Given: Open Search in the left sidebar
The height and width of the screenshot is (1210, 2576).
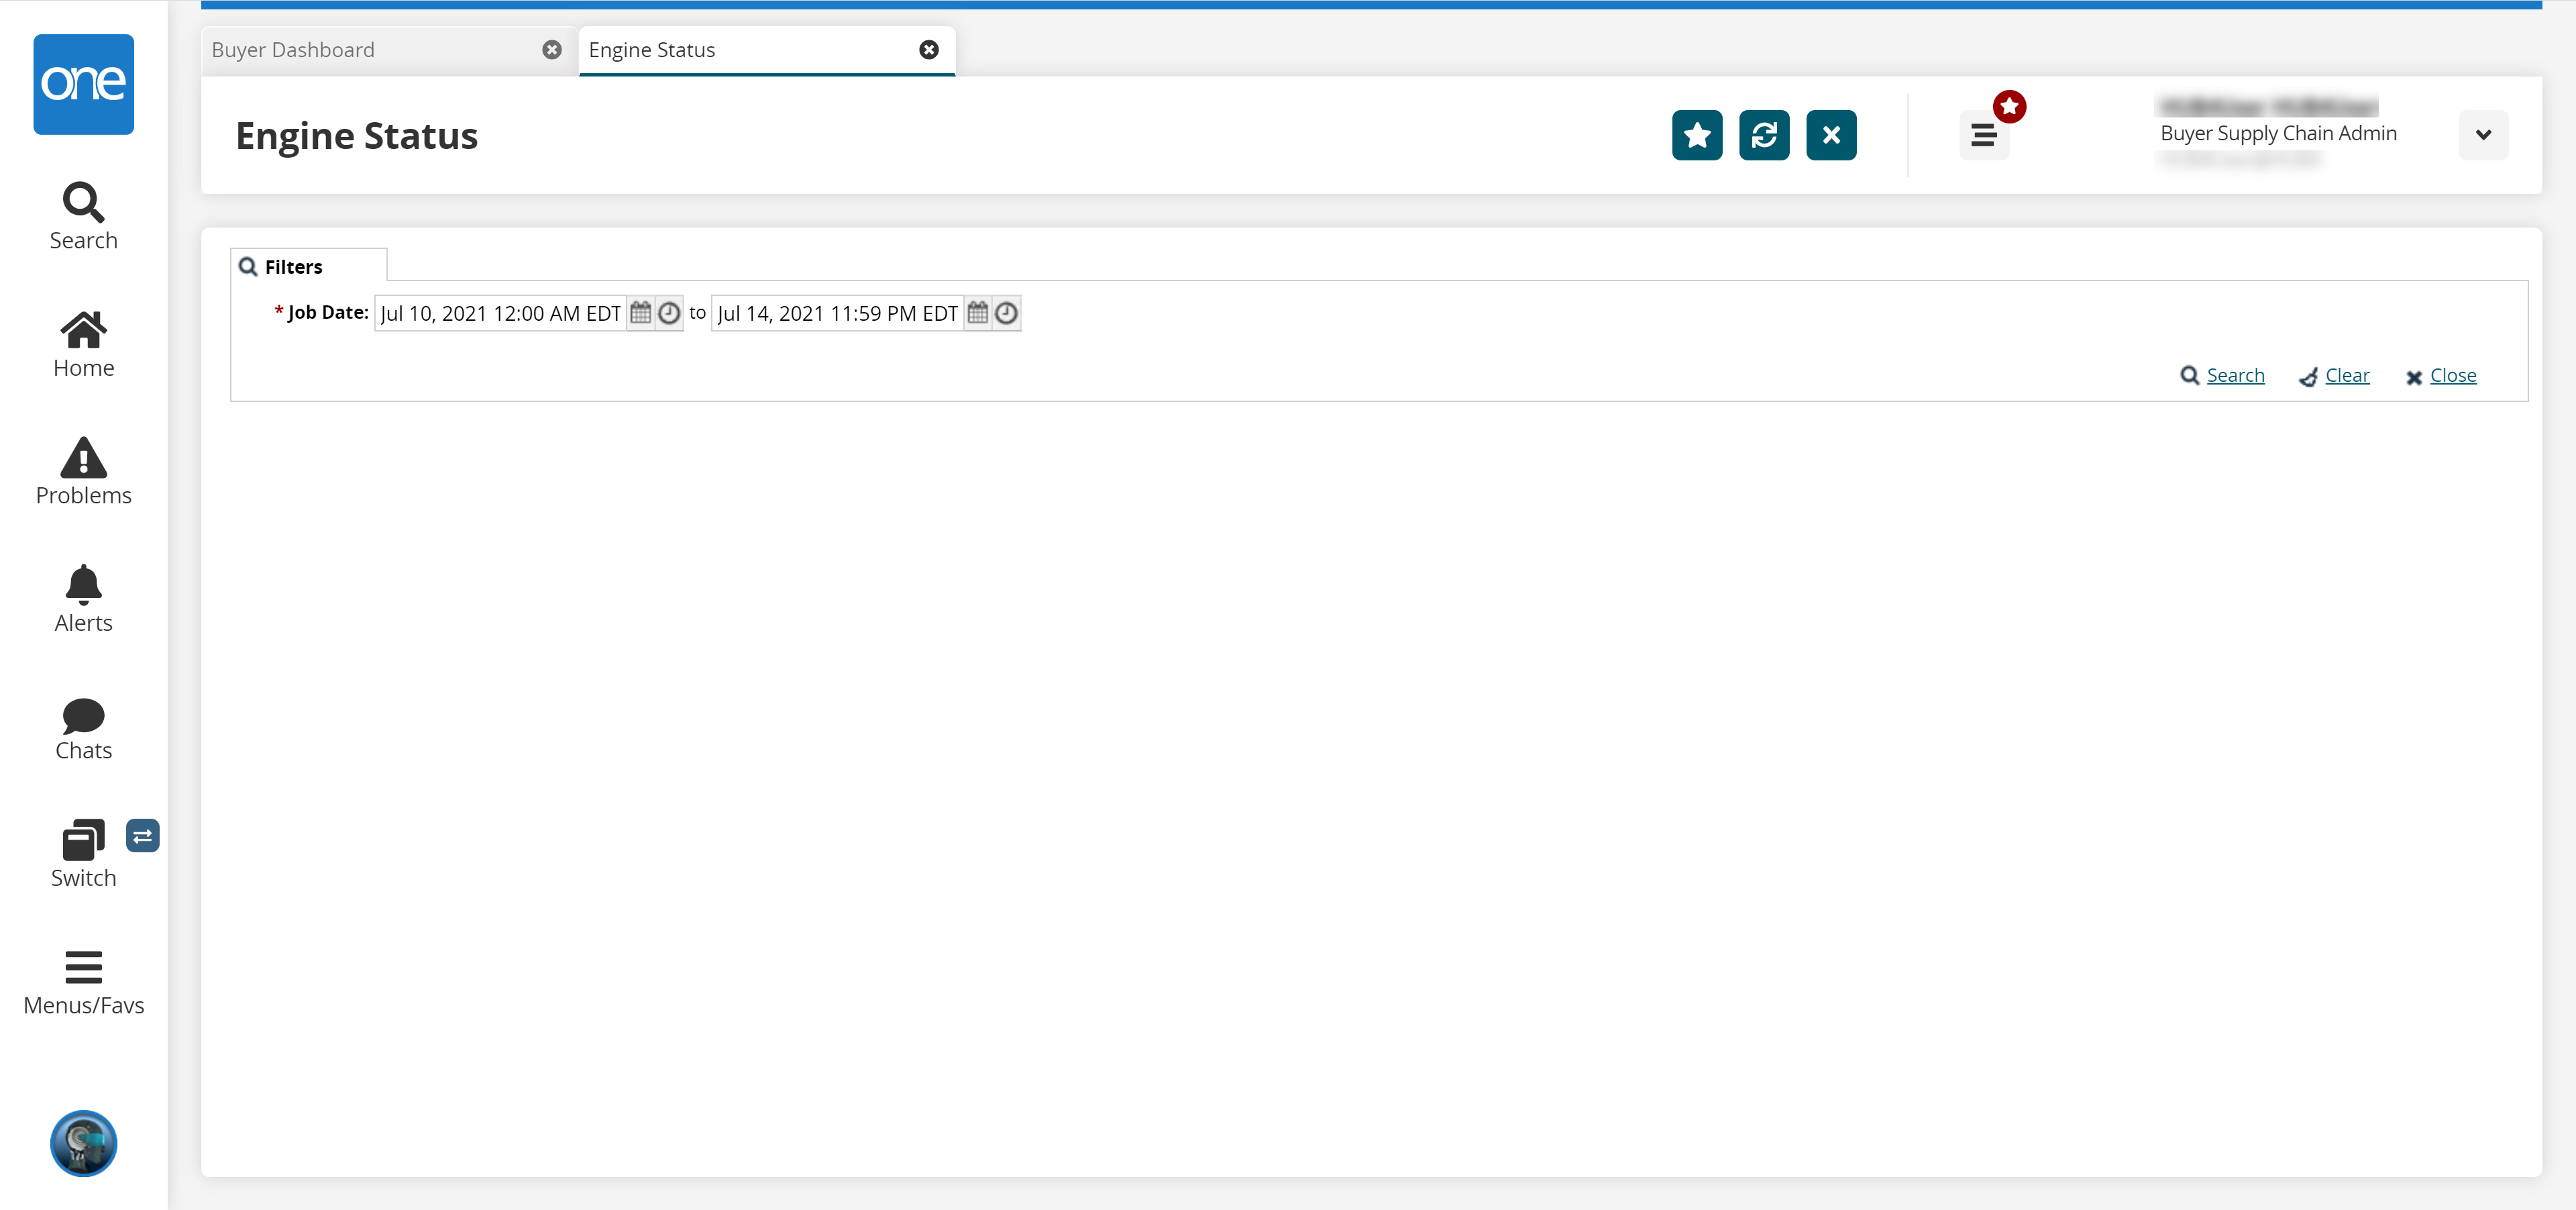Looking at the screenshot, I should (x=83, y=215).
